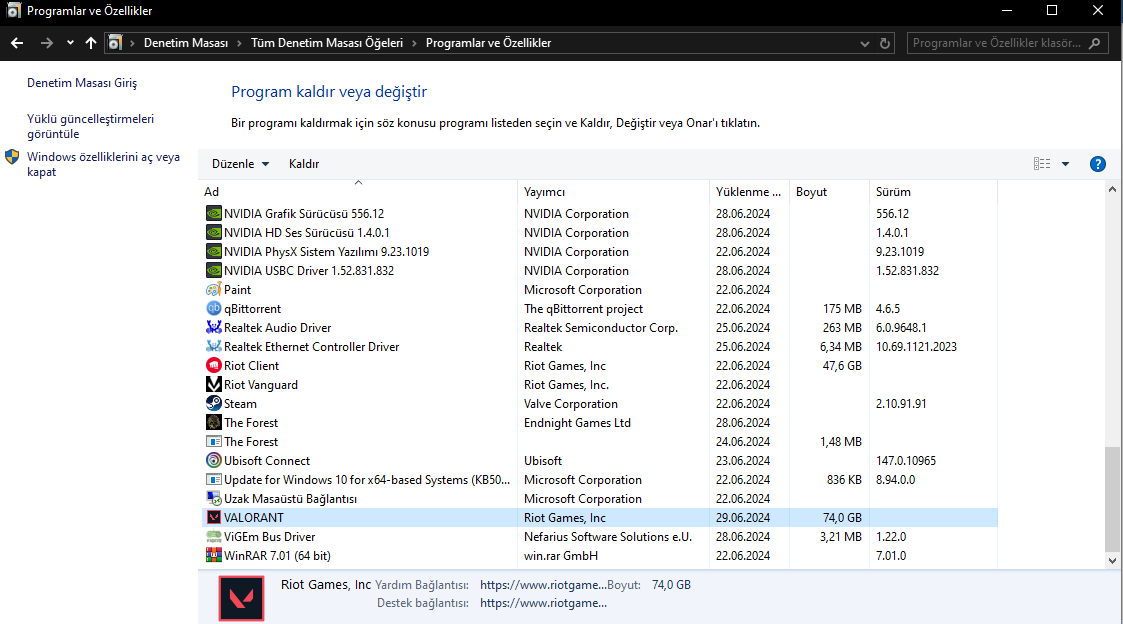Select the Steam row name

tap(240, 404)
